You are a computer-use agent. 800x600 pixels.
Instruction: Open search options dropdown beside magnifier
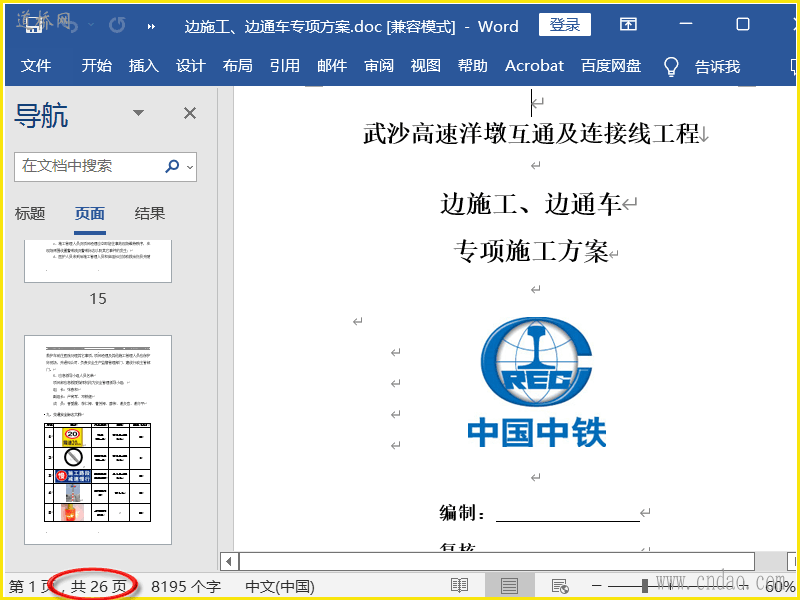coord(190,167)
